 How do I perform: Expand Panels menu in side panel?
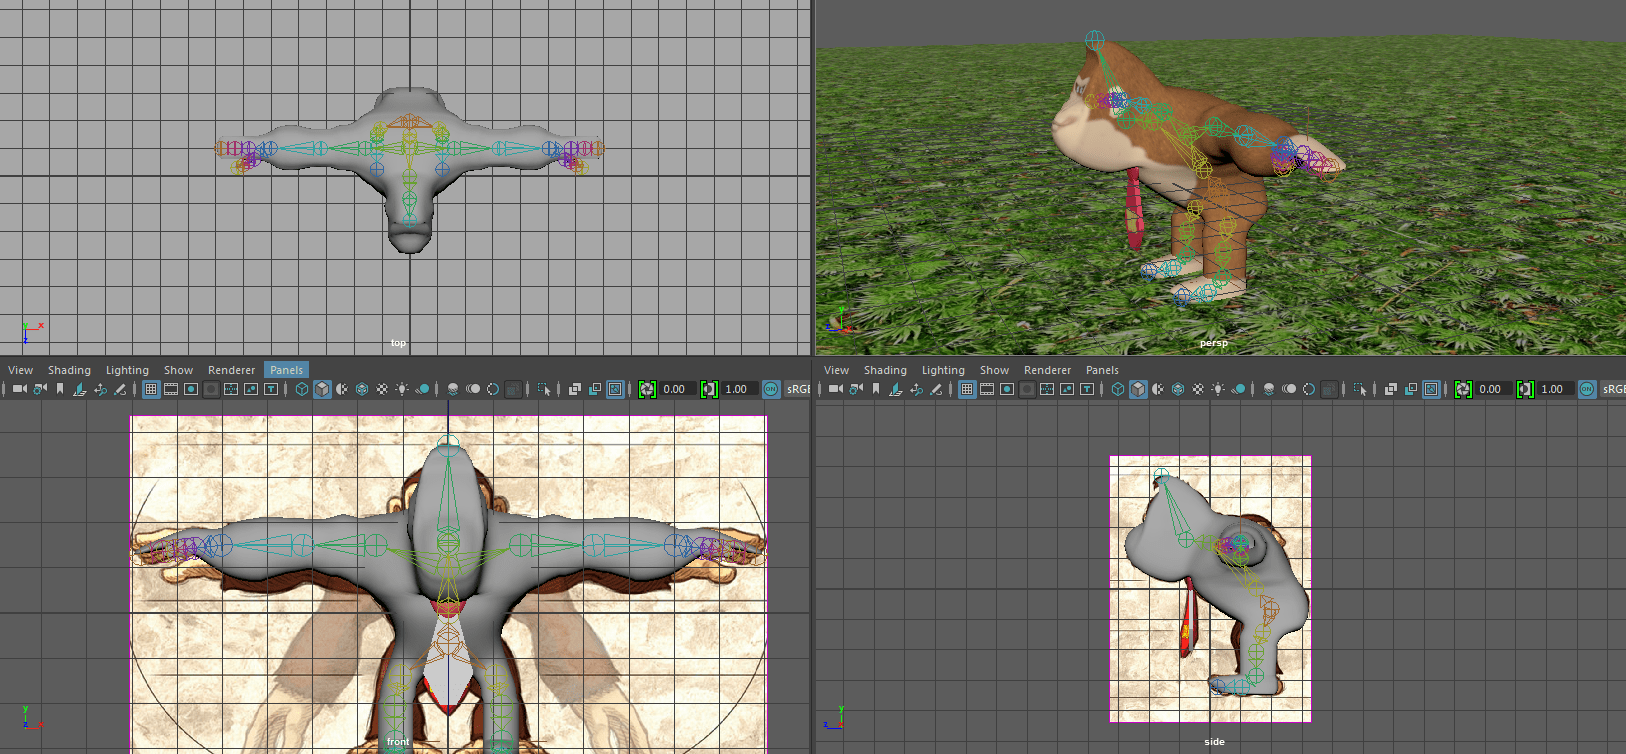pos(1102,370)
